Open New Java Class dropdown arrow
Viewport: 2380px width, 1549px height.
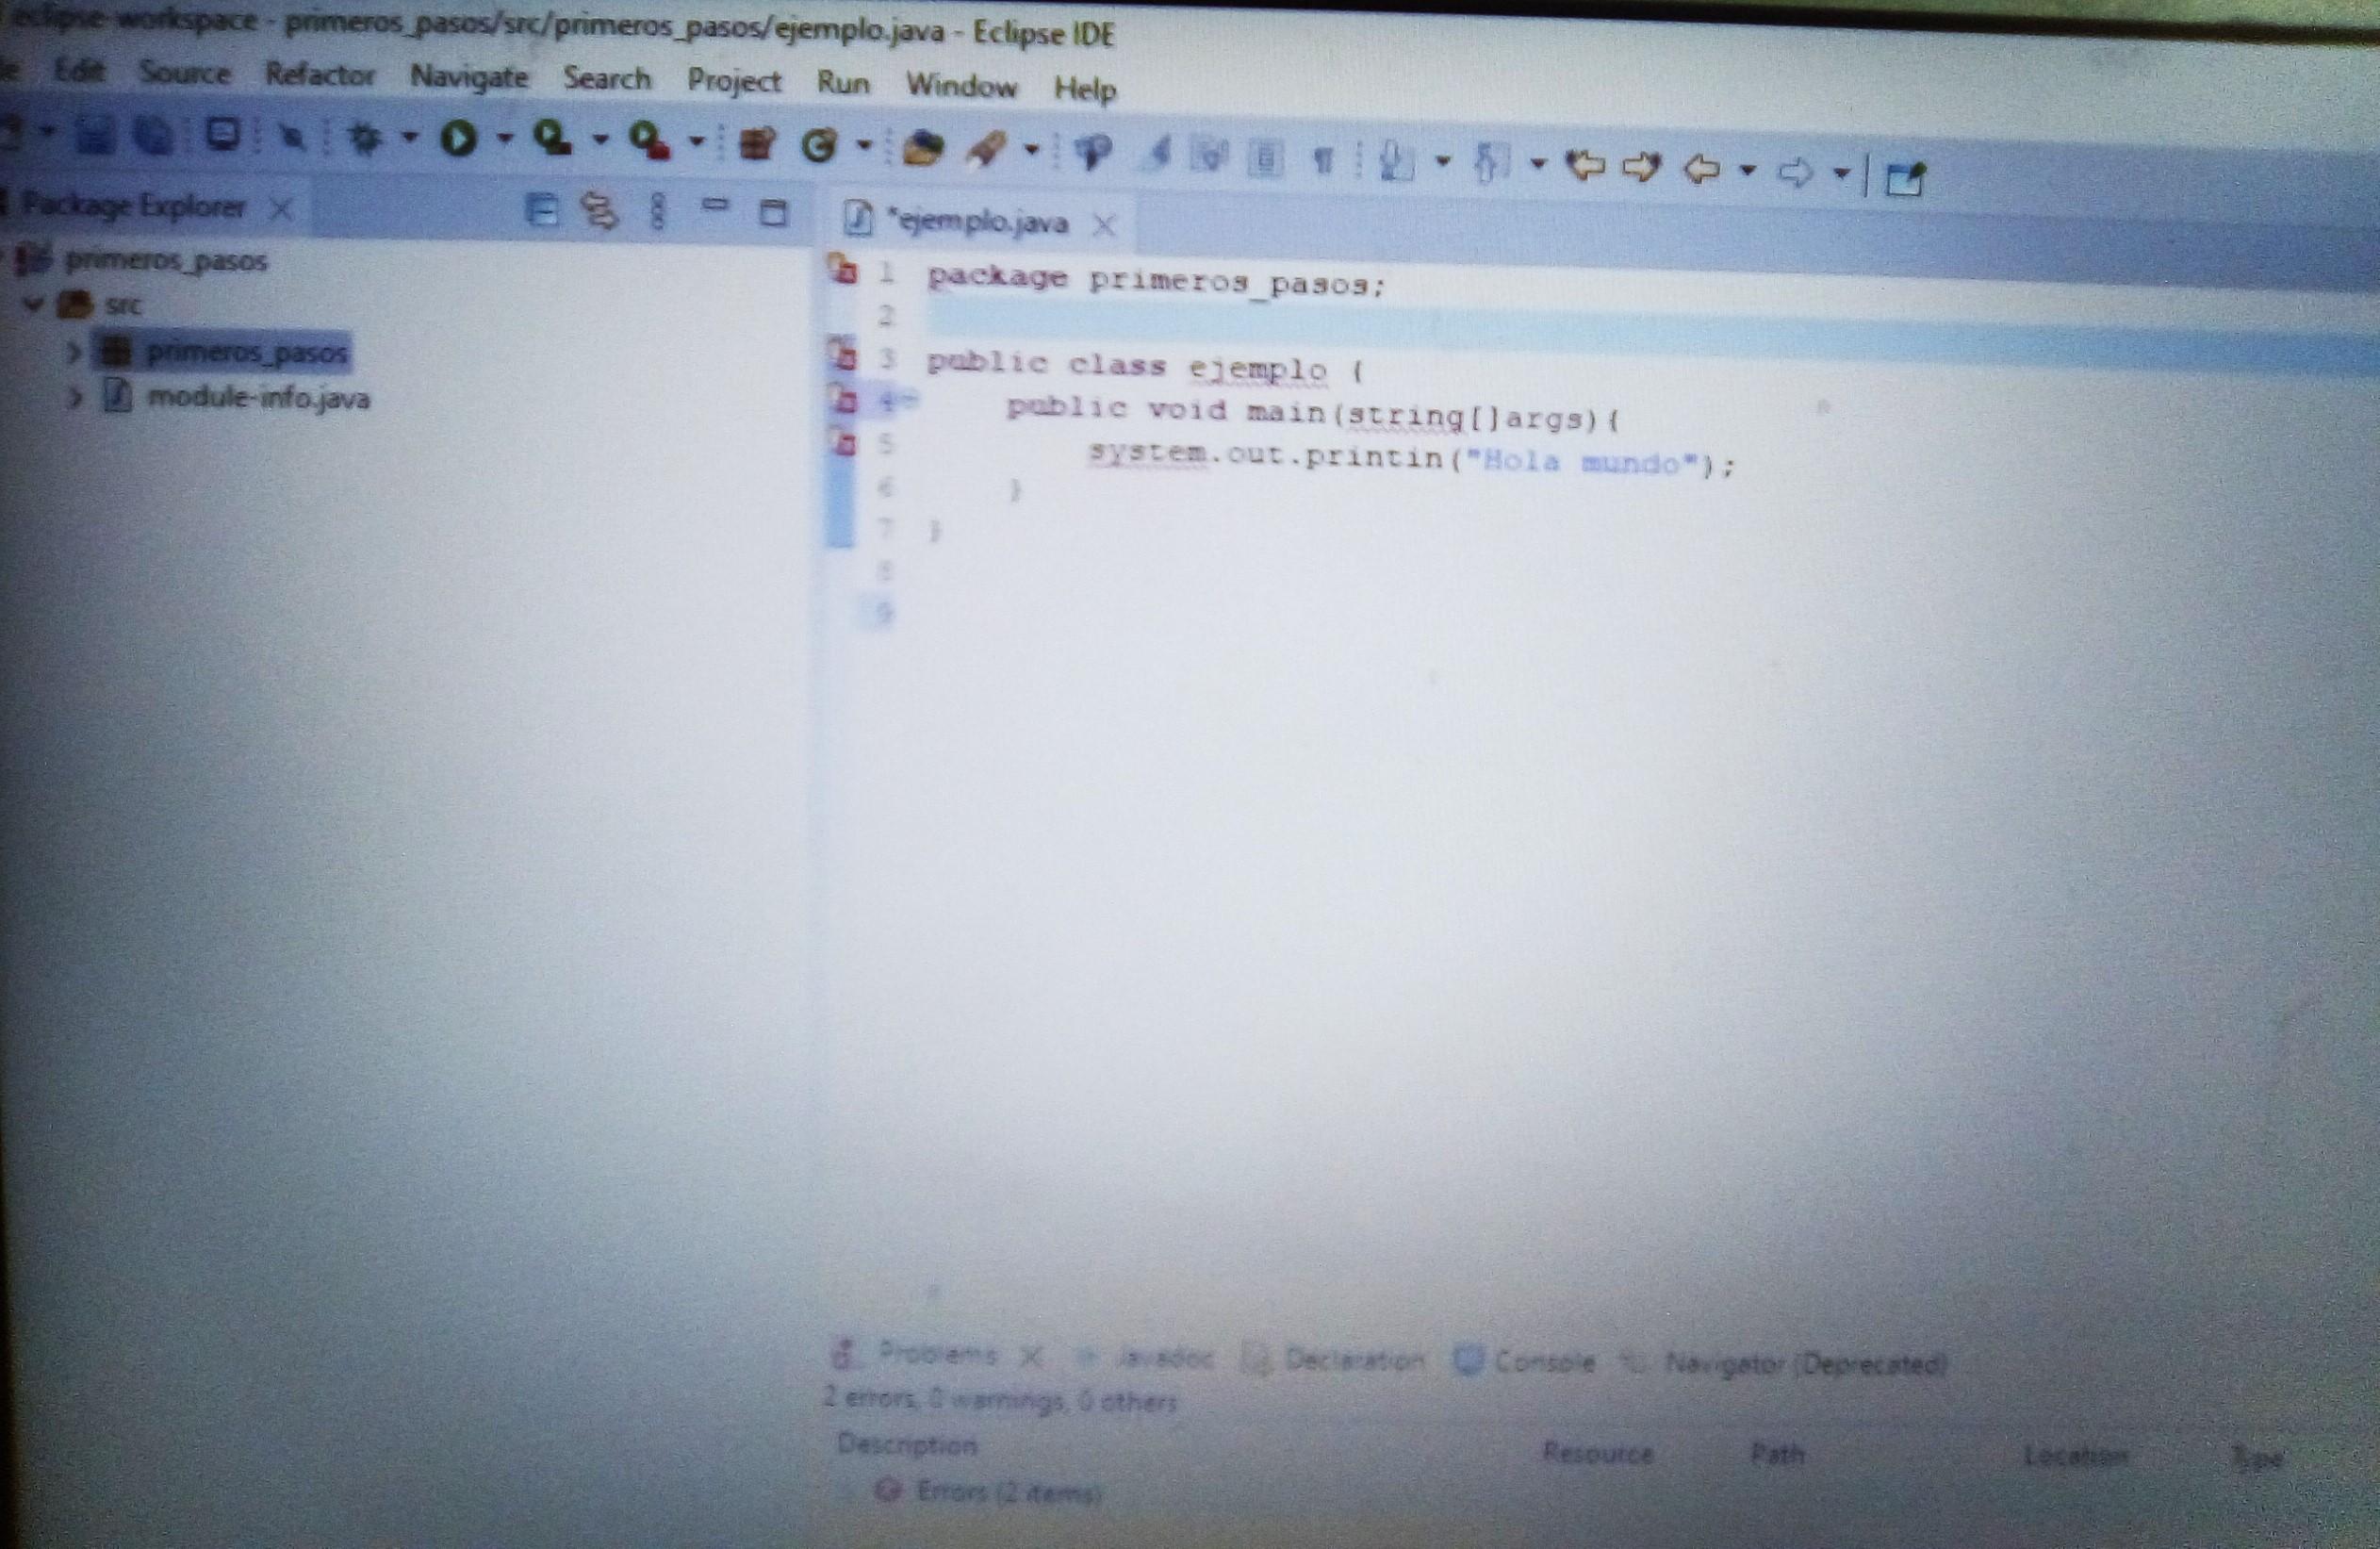[864, 147]
